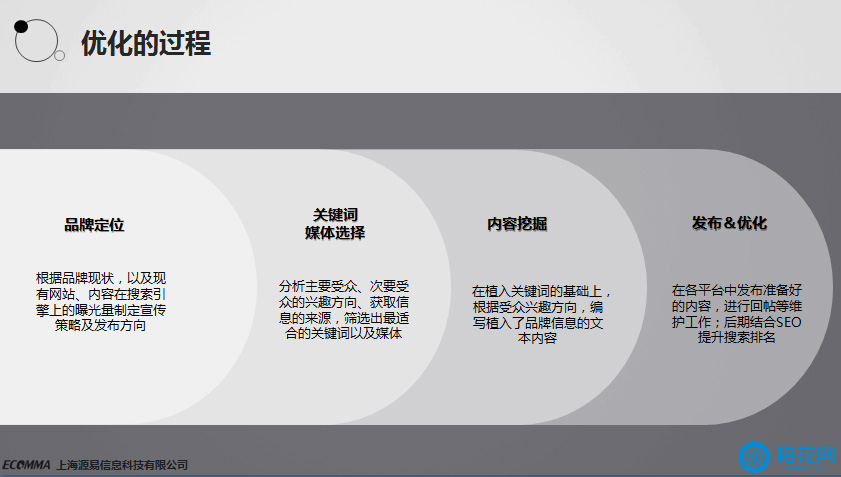Click the ECOMMA logo in the footer
Screen dimensions: 841x477
coord(27,465)
